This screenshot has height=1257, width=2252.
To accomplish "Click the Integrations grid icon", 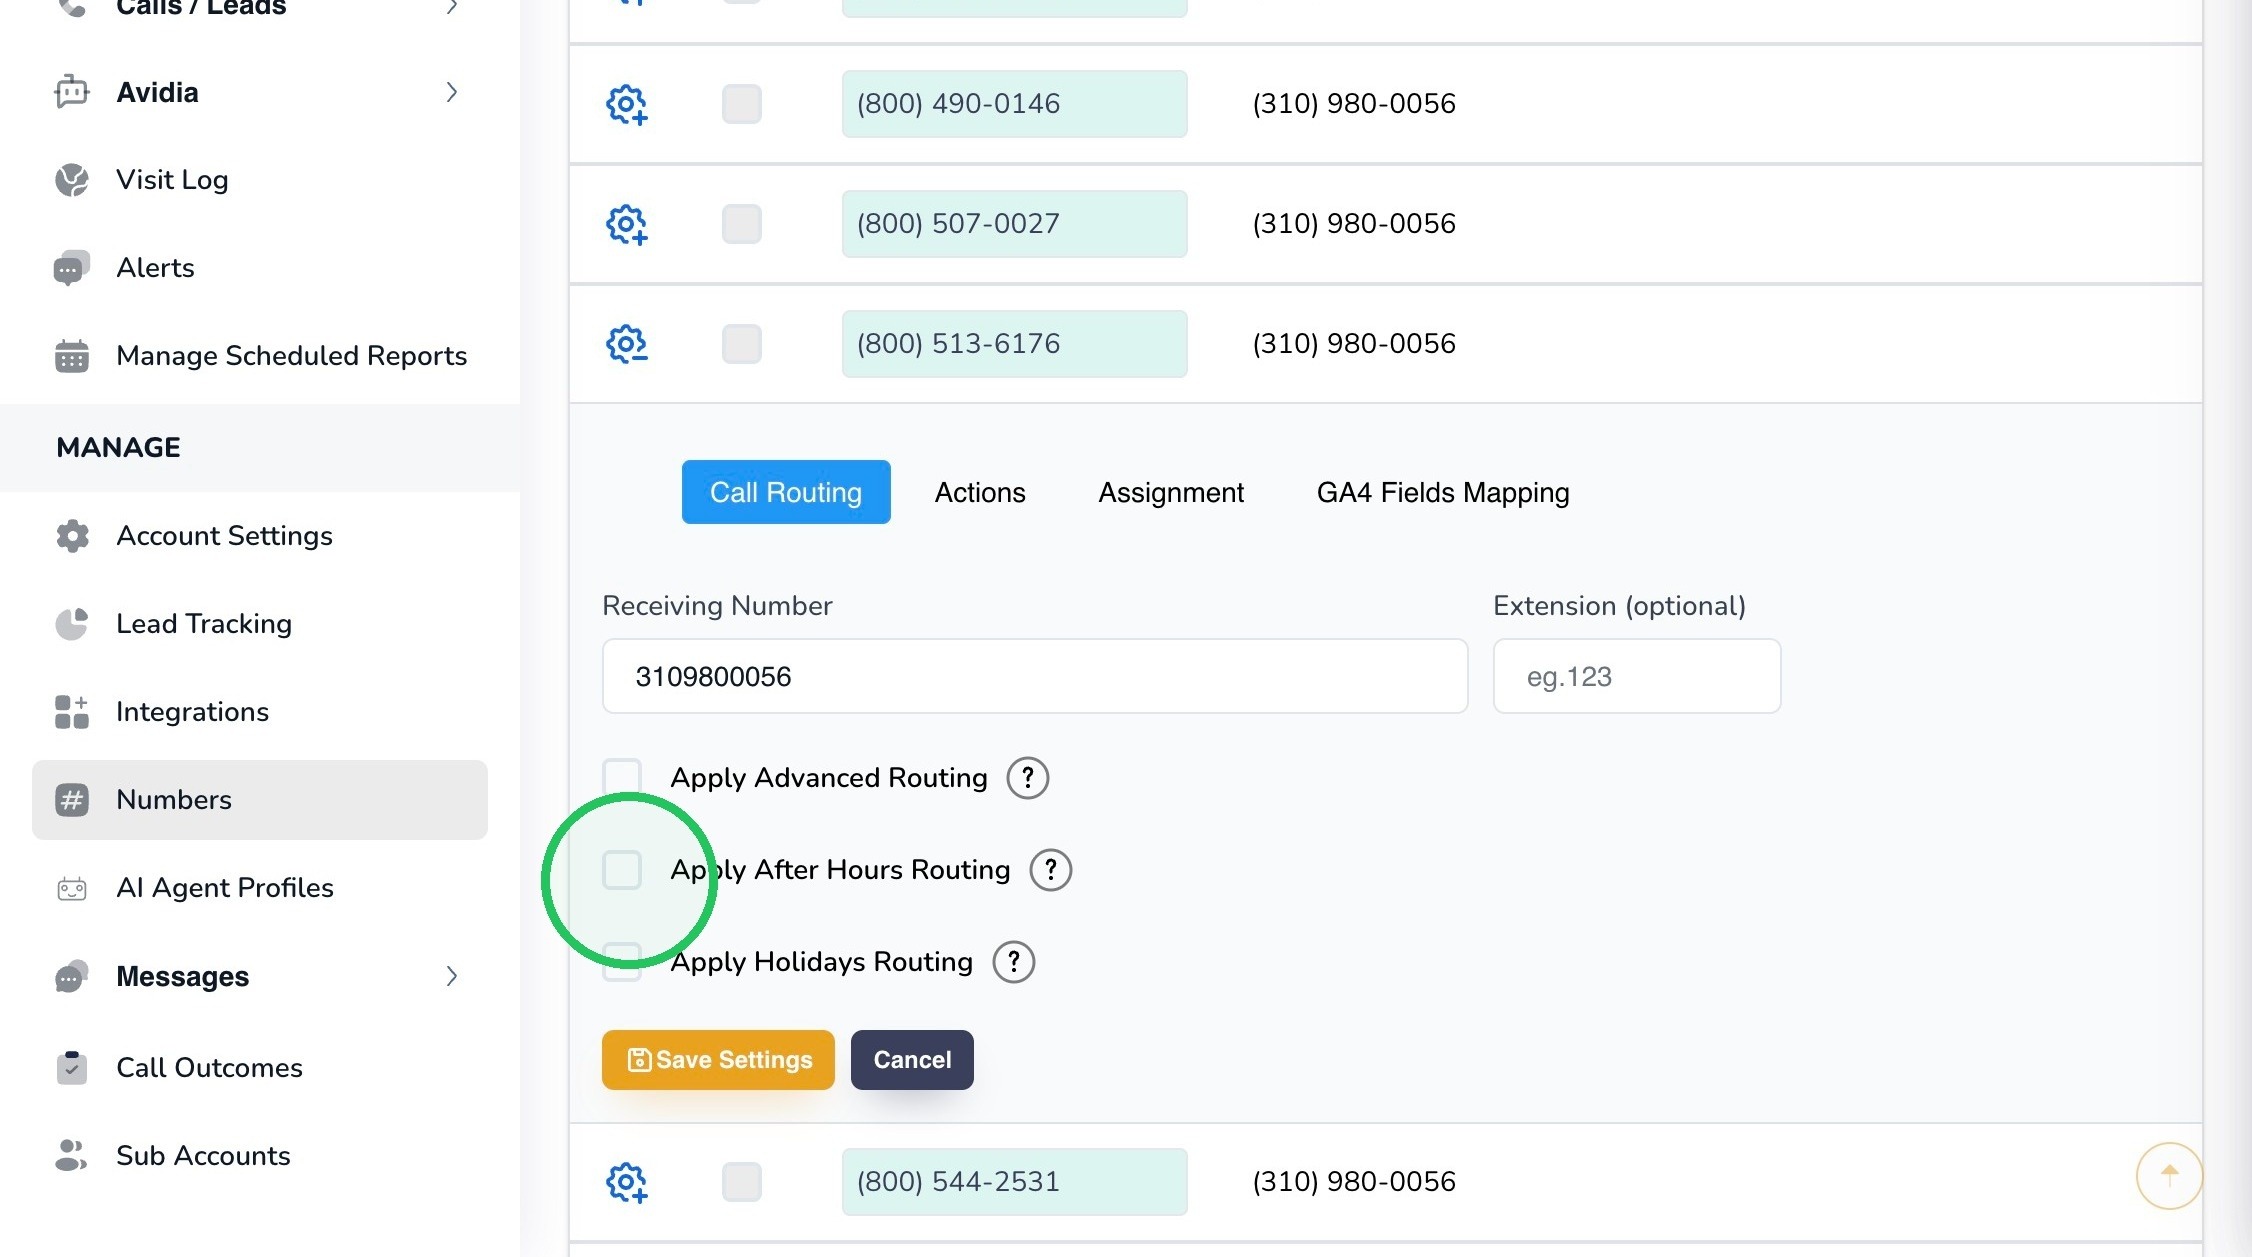I will point(72,712).
